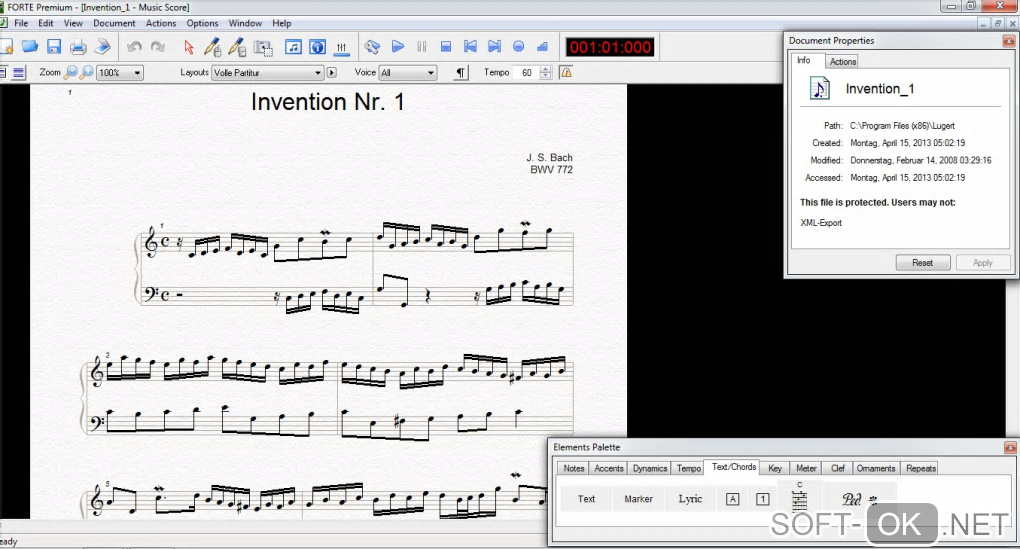This screenshot has width=1020, height=549.
Task: Click the Print icon in the toolbar
Action: [x=78, y=46]
